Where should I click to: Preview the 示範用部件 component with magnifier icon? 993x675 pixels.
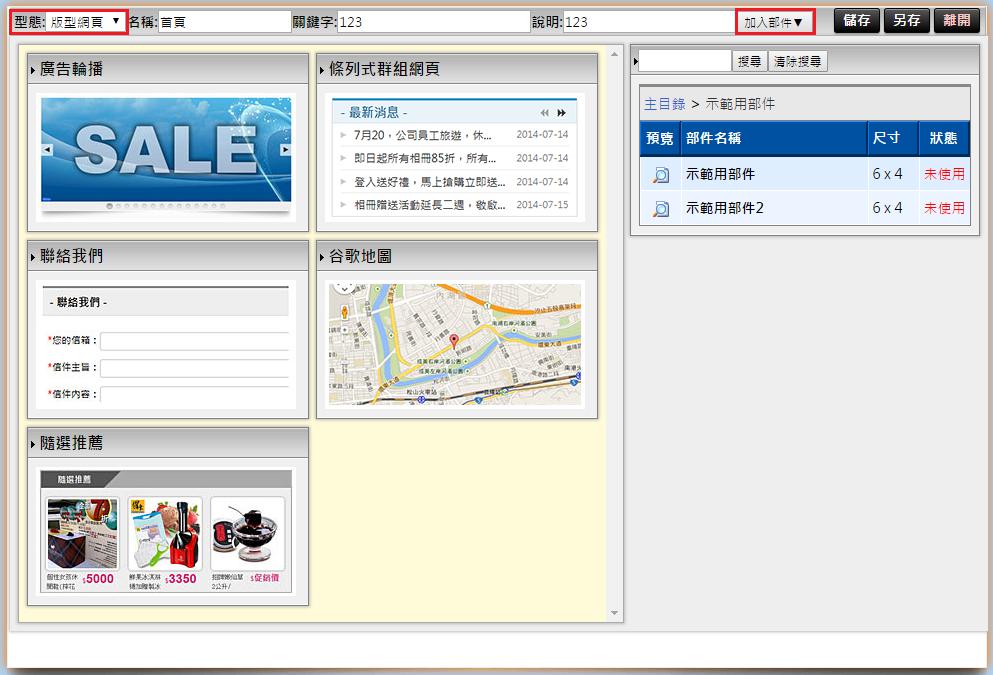coord(660,175)
